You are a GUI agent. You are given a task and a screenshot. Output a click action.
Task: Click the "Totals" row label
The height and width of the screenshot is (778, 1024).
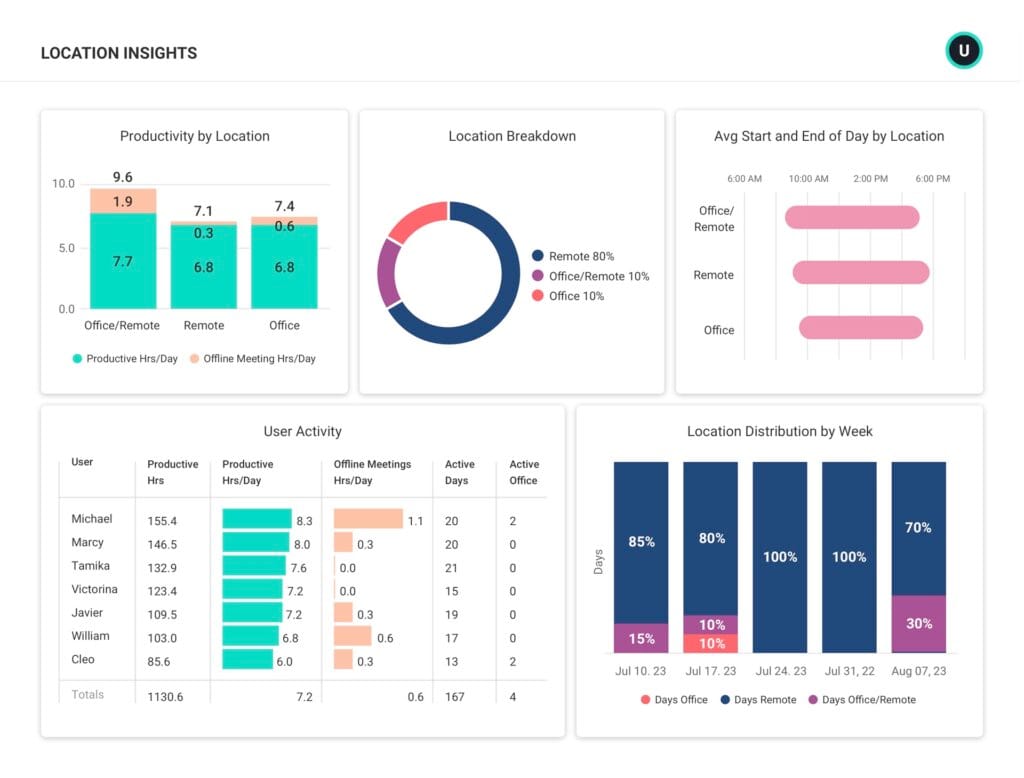(x=88, y=694)
